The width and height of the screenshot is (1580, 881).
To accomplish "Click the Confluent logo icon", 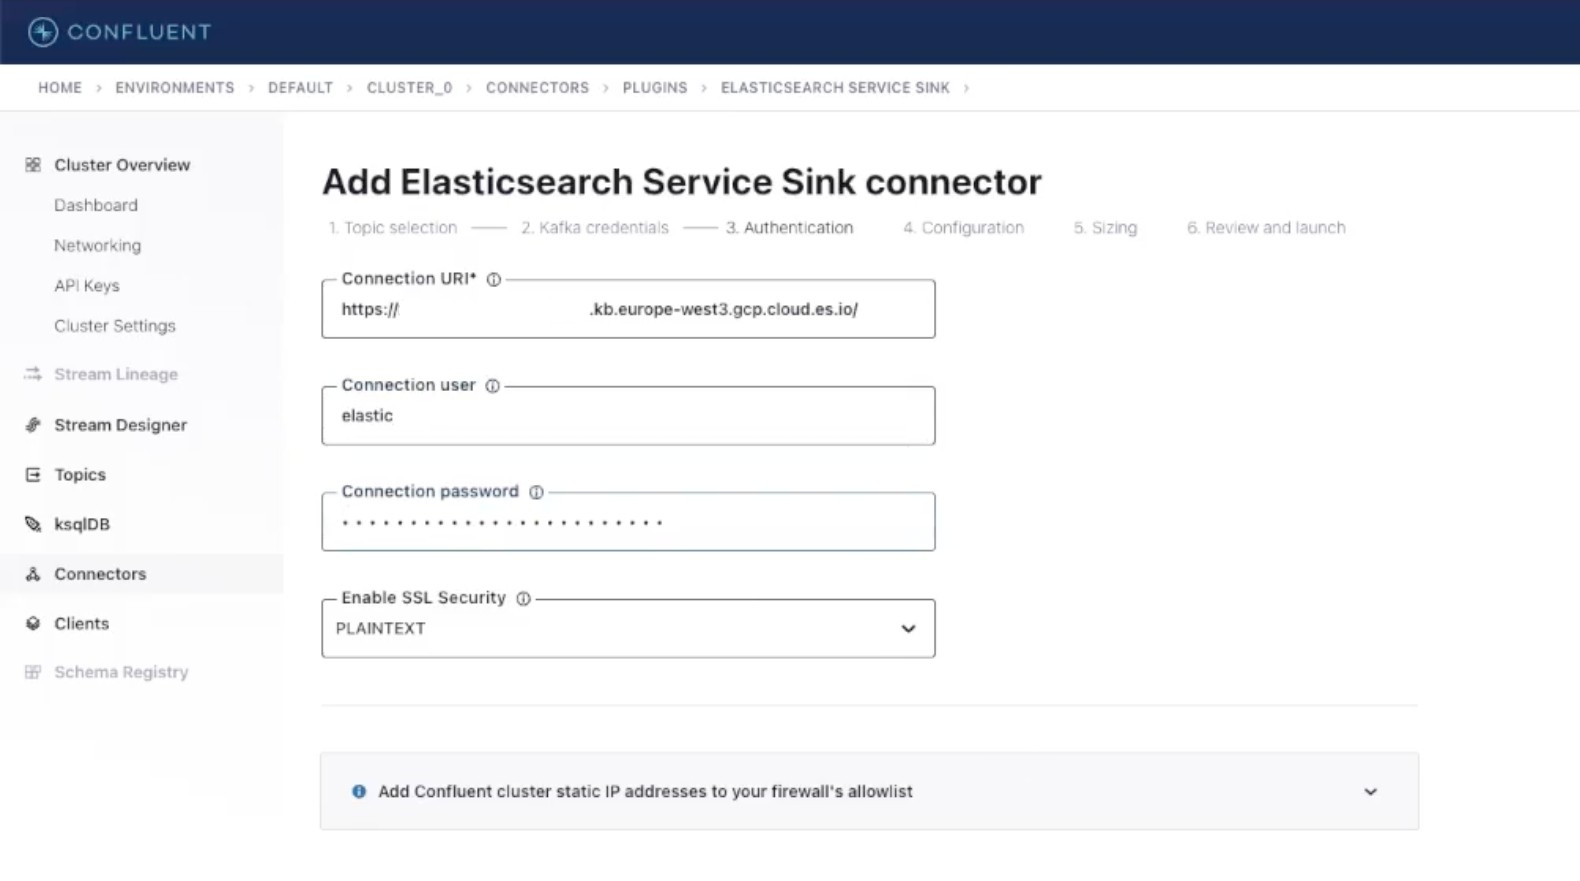I will coord(43,32).
